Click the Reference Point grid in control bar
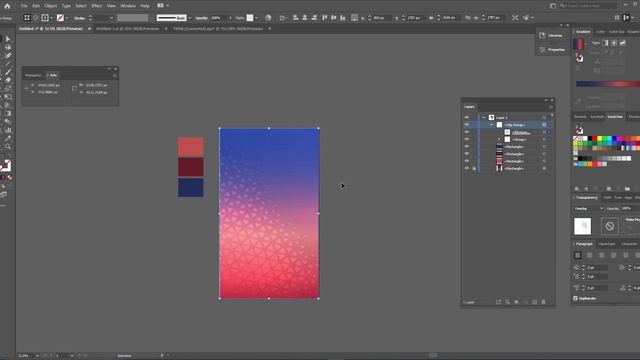The image size is (640, 360). [355, 18]
